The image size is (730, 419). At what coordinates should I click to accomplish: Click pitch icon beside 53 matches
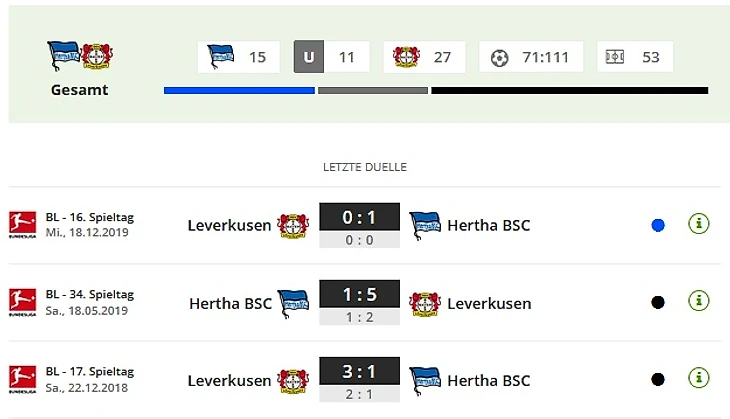pyautogui.click(x=615, y=57)
